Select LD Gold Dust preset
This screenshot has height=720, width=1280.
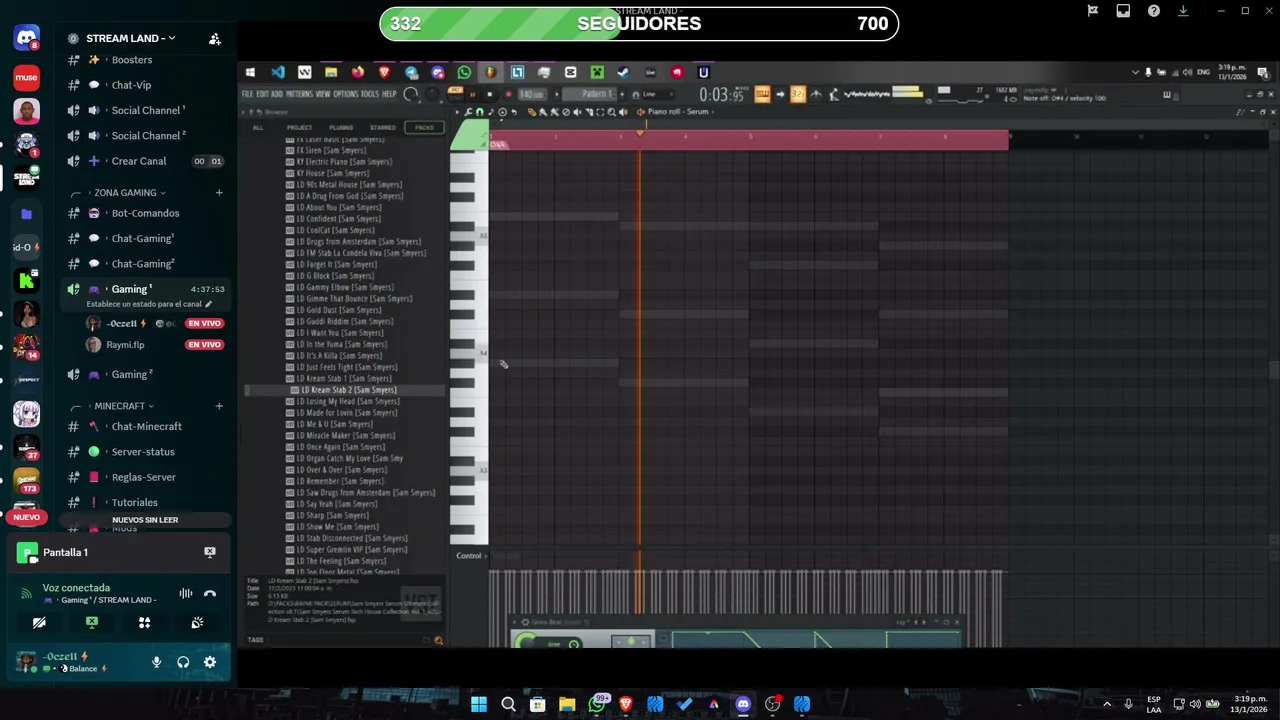(x=339, y=310)
